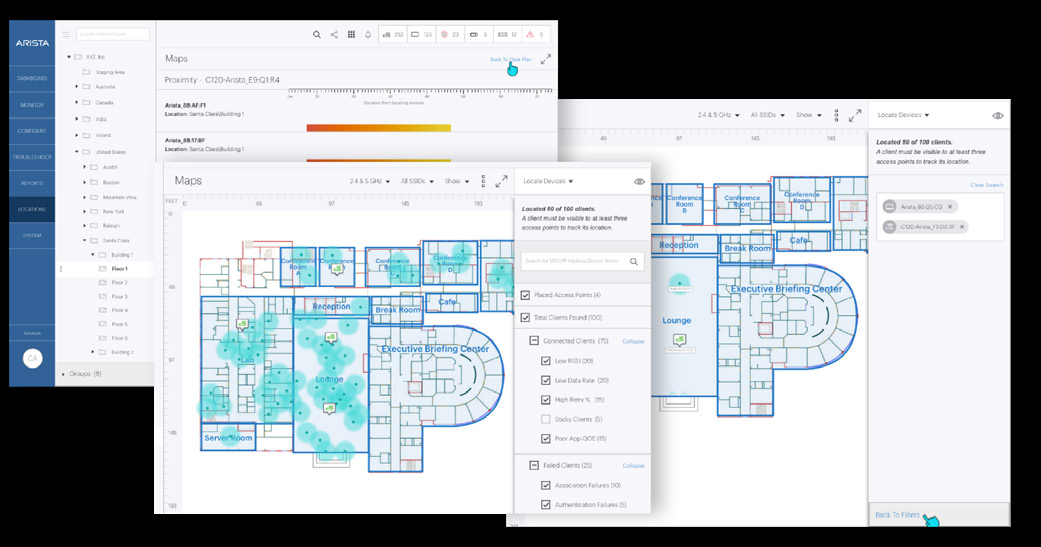Open the Configure section in sidebar
The width and height of the screenshot is (1041, 547).
[x=32, y=131]
